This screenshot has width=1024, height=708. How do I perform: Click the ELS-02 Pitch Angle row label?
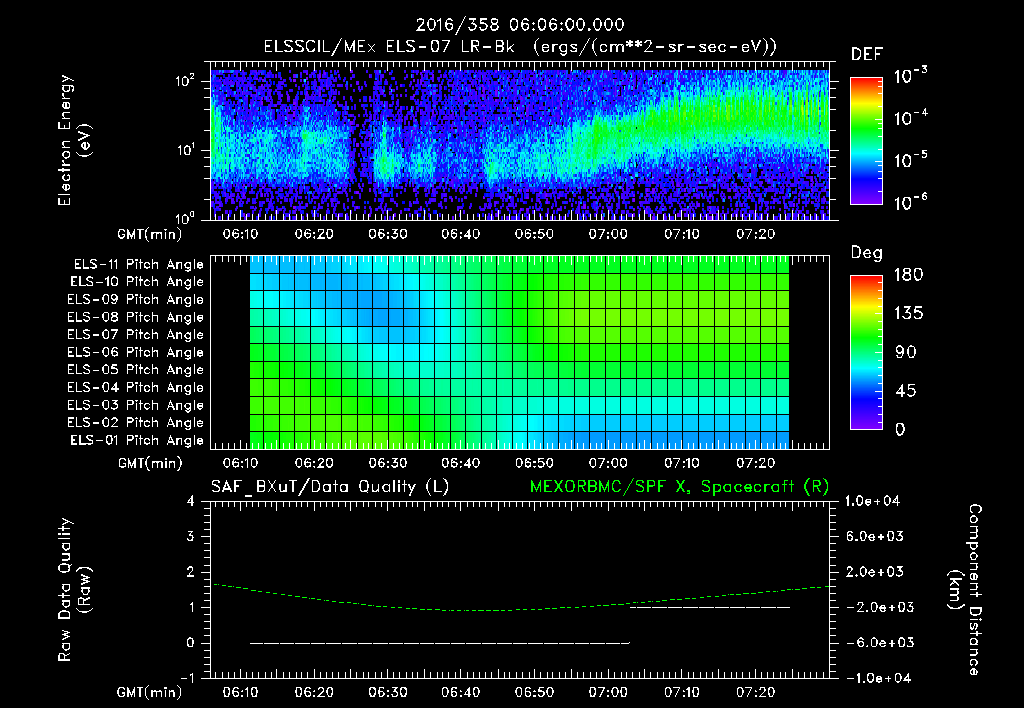click(x=136, y=423)
